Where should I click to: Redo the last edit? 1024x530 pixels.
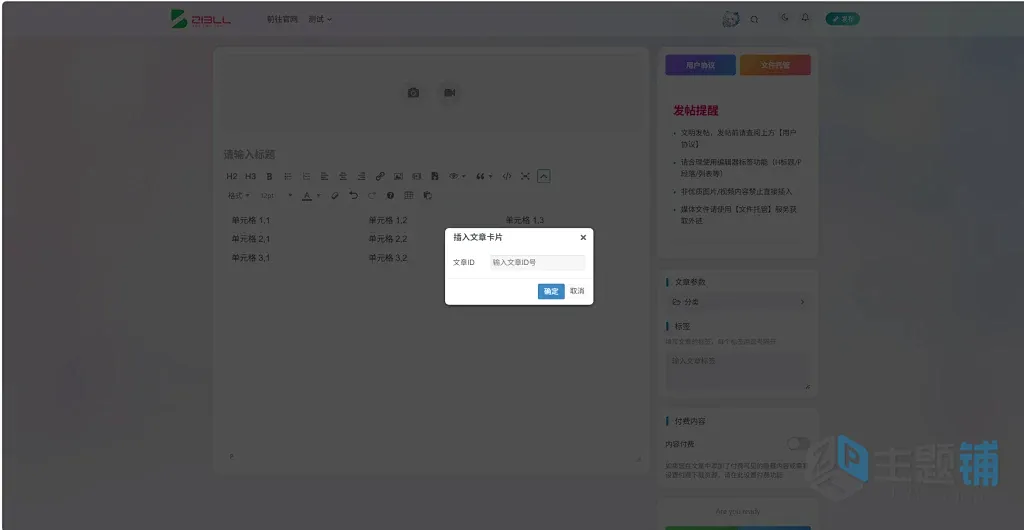click(x=372, y=195)
